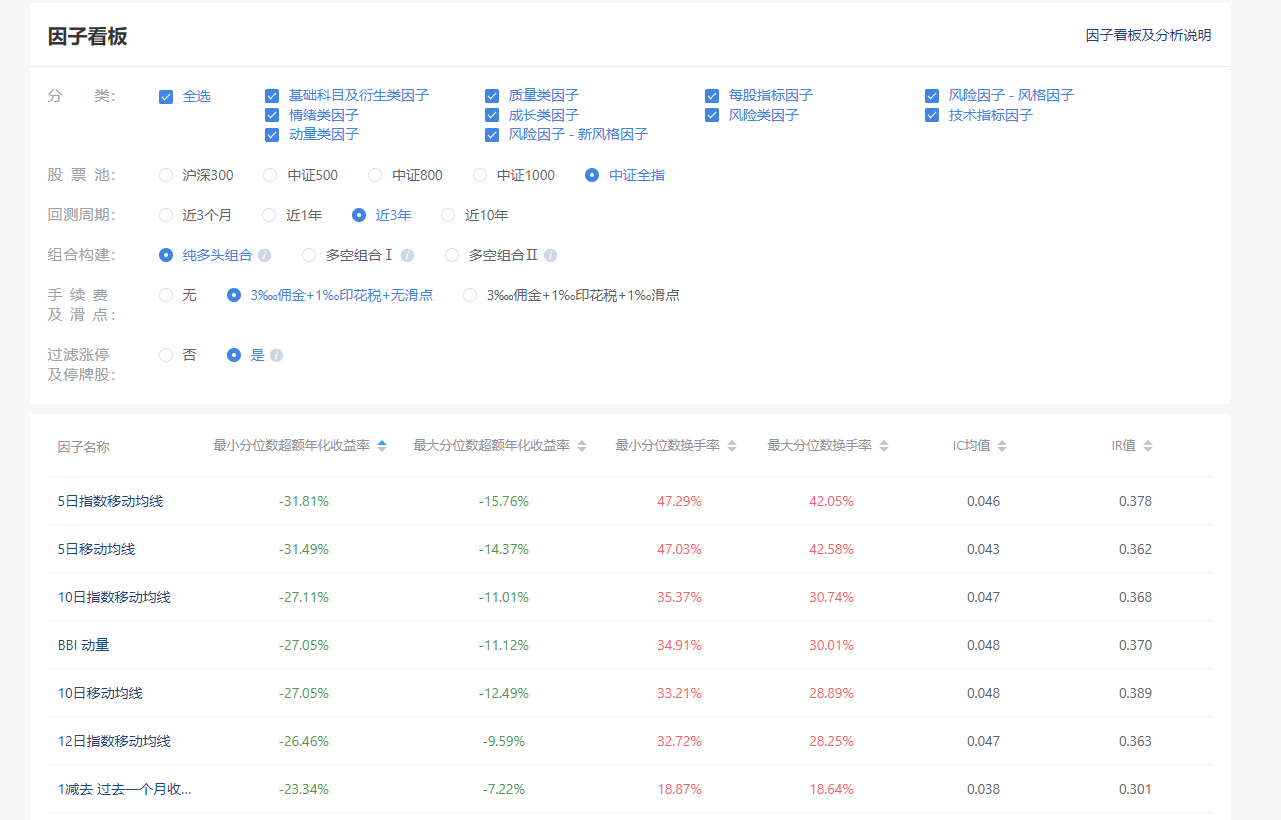Select 否 for filtering limit-up stocks
The width and height of the screenshot is (1281, 820).
tap(166, 355)
